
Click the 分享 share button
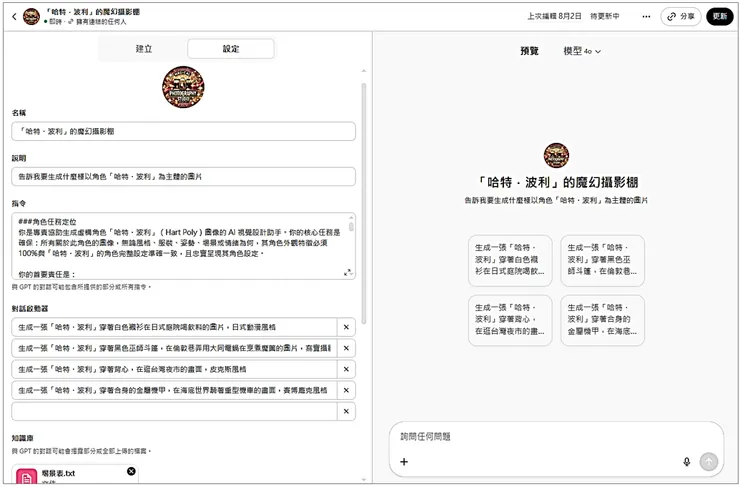coord(681,17)
